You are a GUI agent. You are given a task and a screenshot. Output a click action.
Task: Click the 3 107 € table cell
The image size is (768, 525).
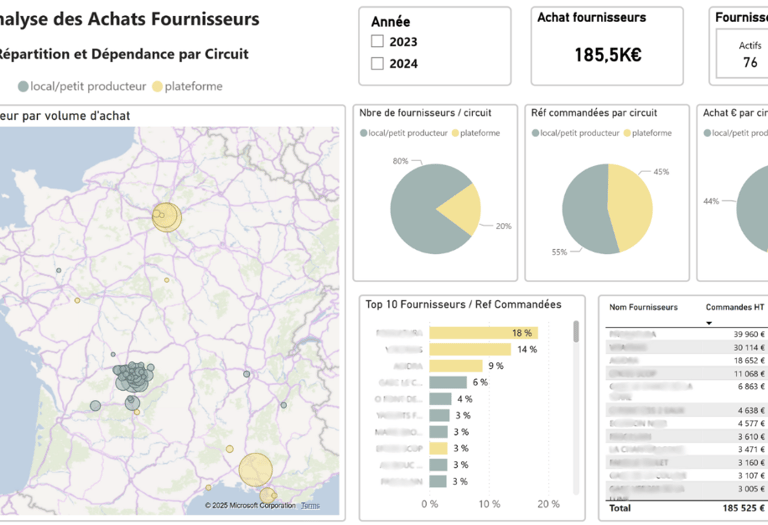click(x=751, y=476)
